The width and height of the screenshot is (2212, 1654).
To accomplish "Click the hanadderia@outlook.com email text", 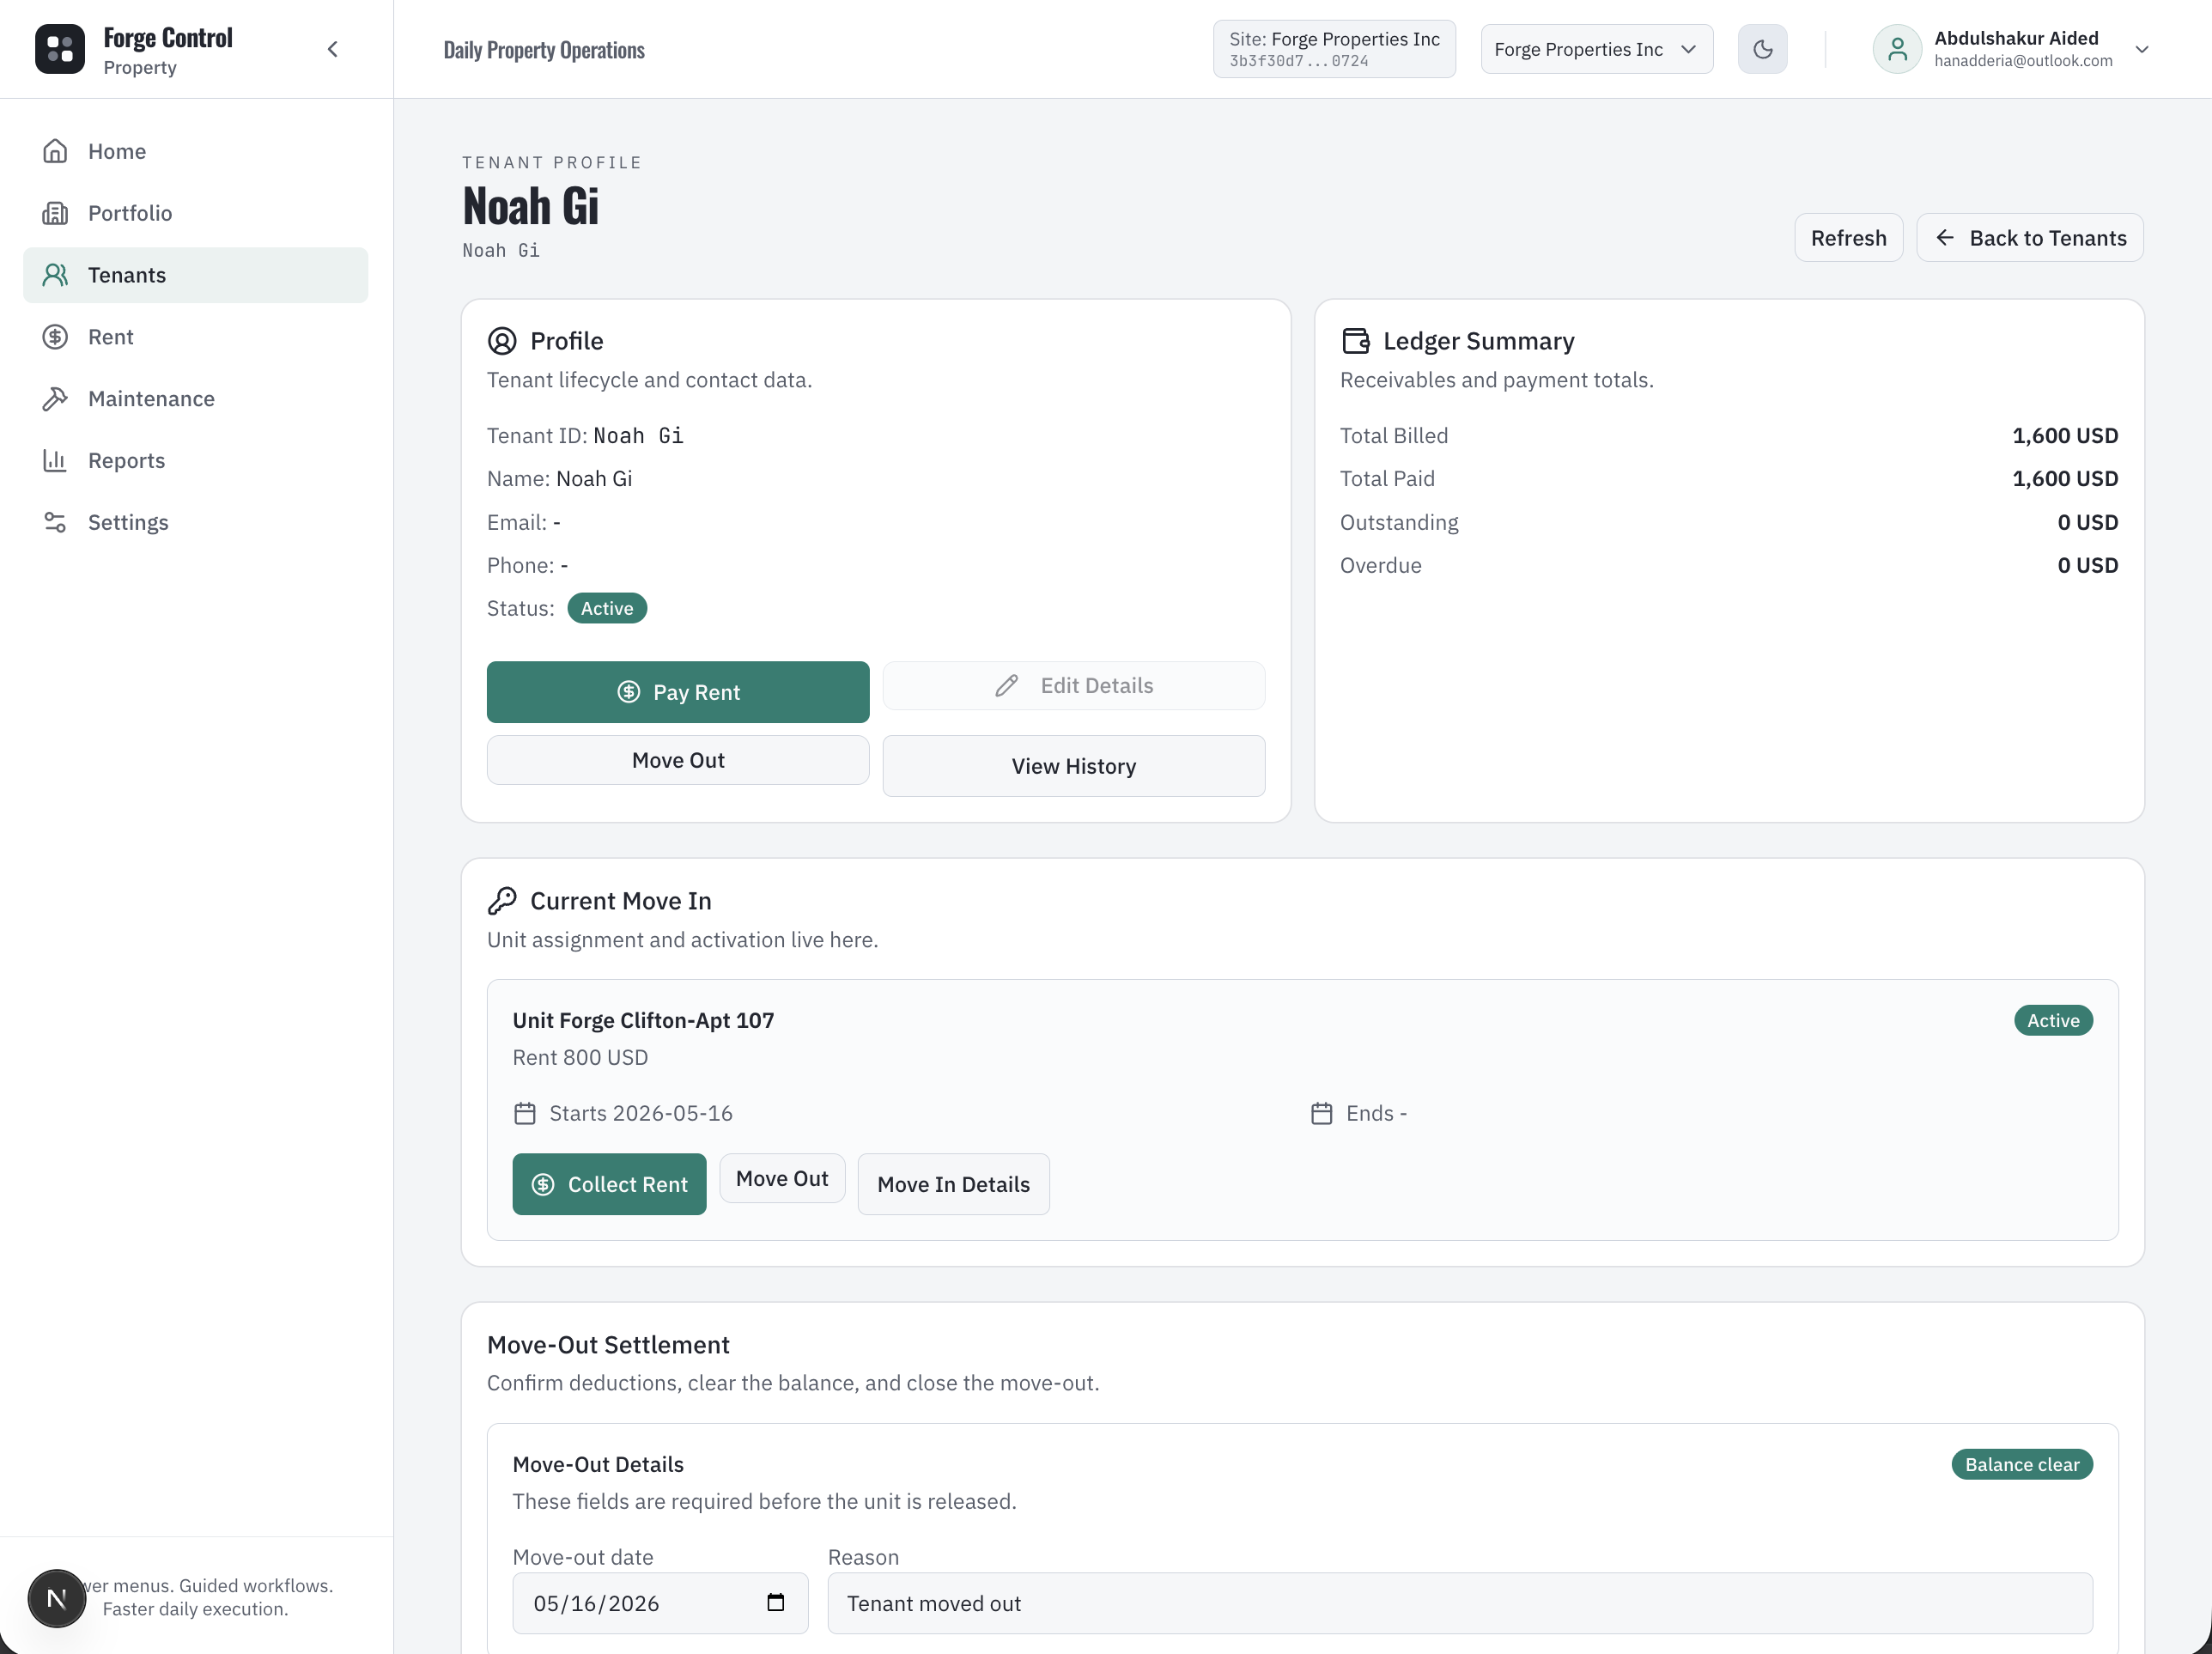I will [x=2023, y=60].
